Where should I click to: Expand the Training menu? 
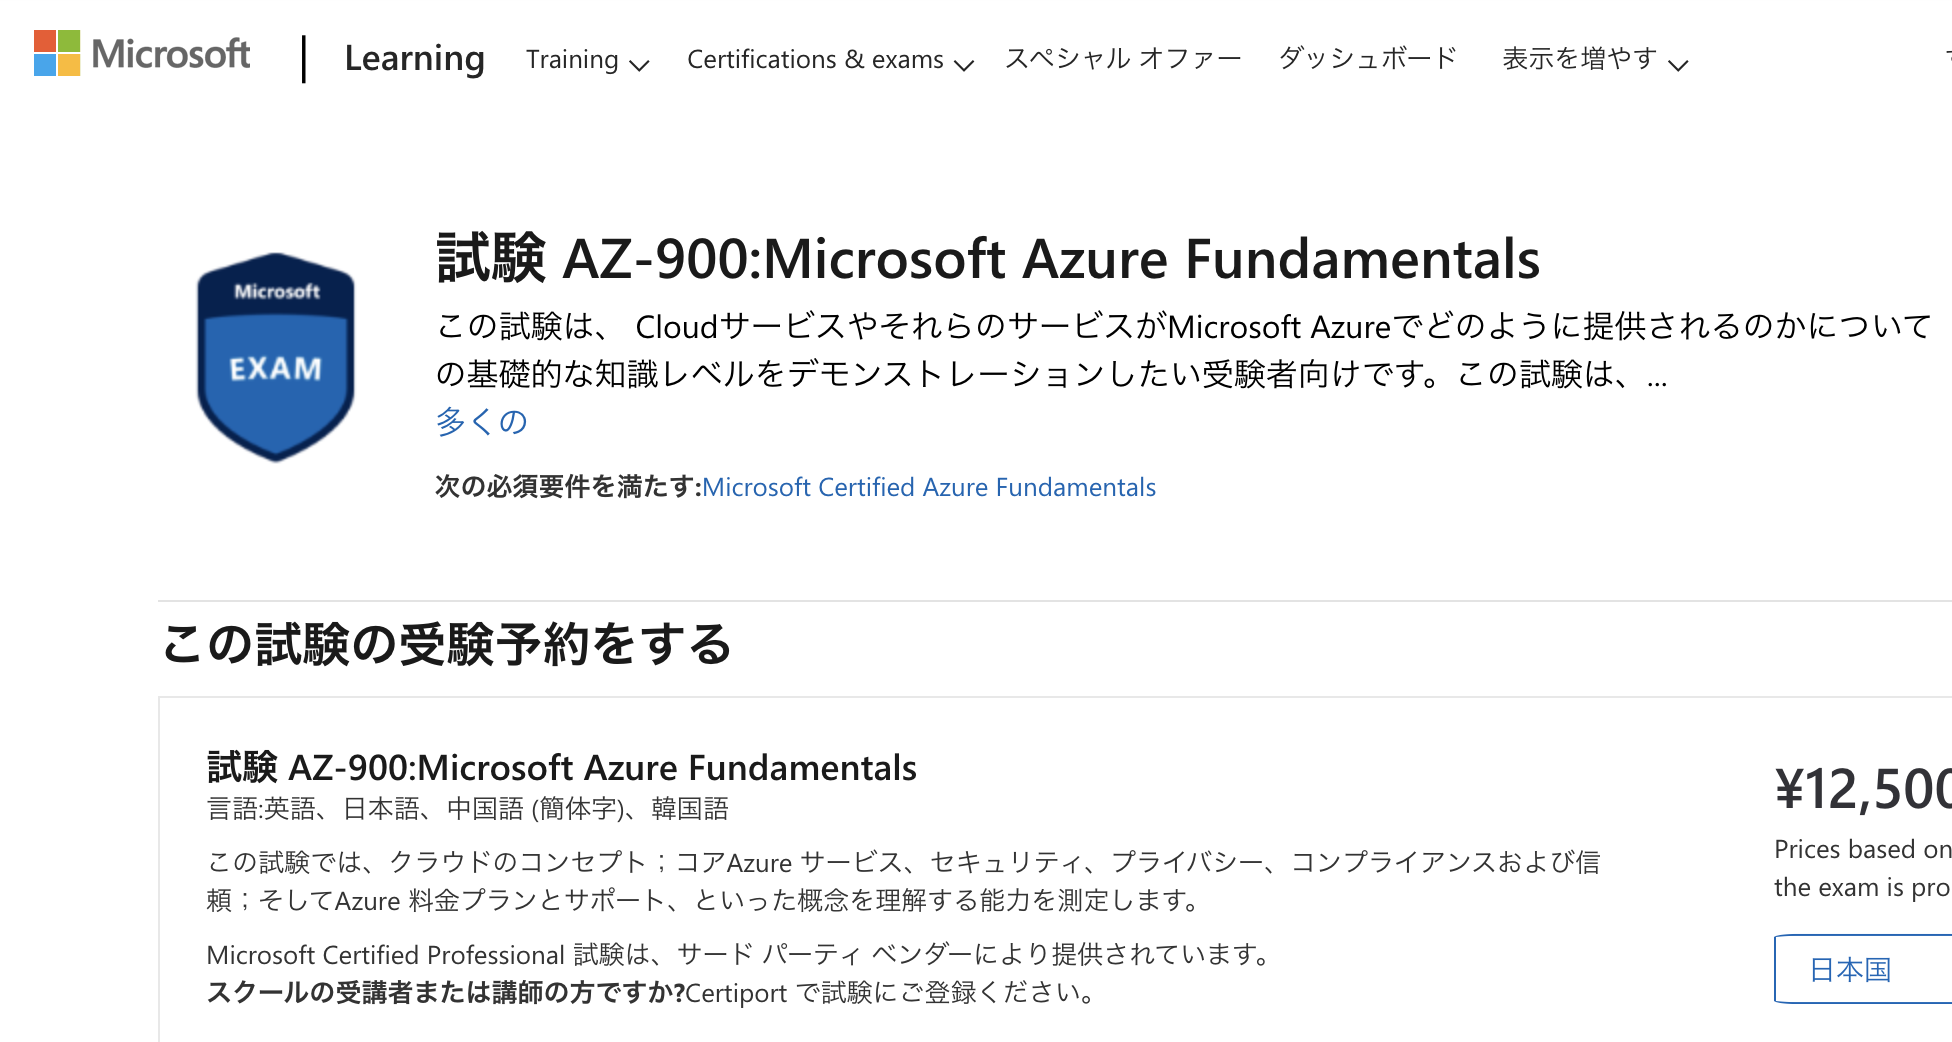coord(587,60)
